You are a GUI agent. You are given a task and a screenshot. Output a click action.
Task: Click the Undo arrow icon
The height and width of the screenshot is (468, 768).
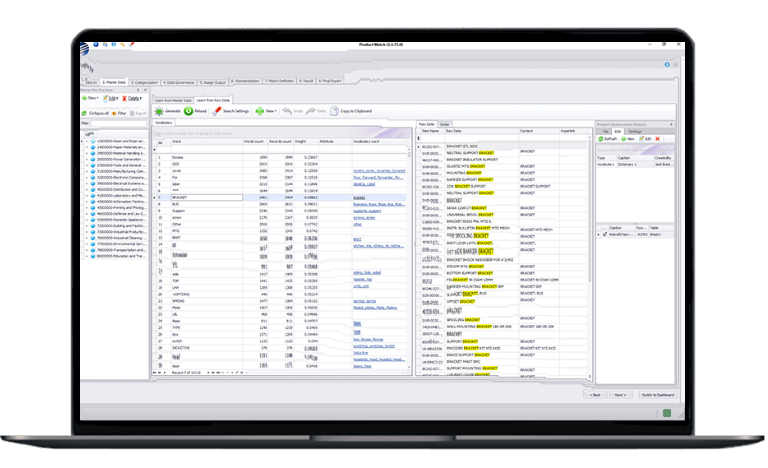point(287,111)
